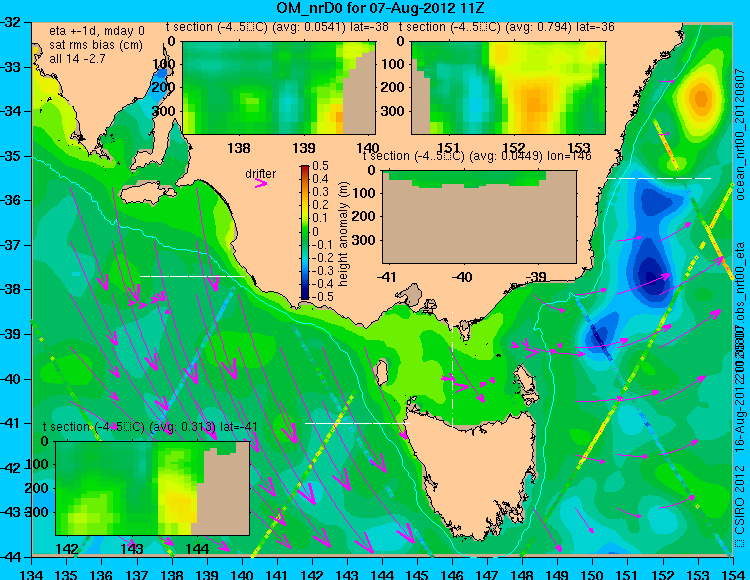Click the vertical 16-Aug-2012 date text

pos(740,415)
